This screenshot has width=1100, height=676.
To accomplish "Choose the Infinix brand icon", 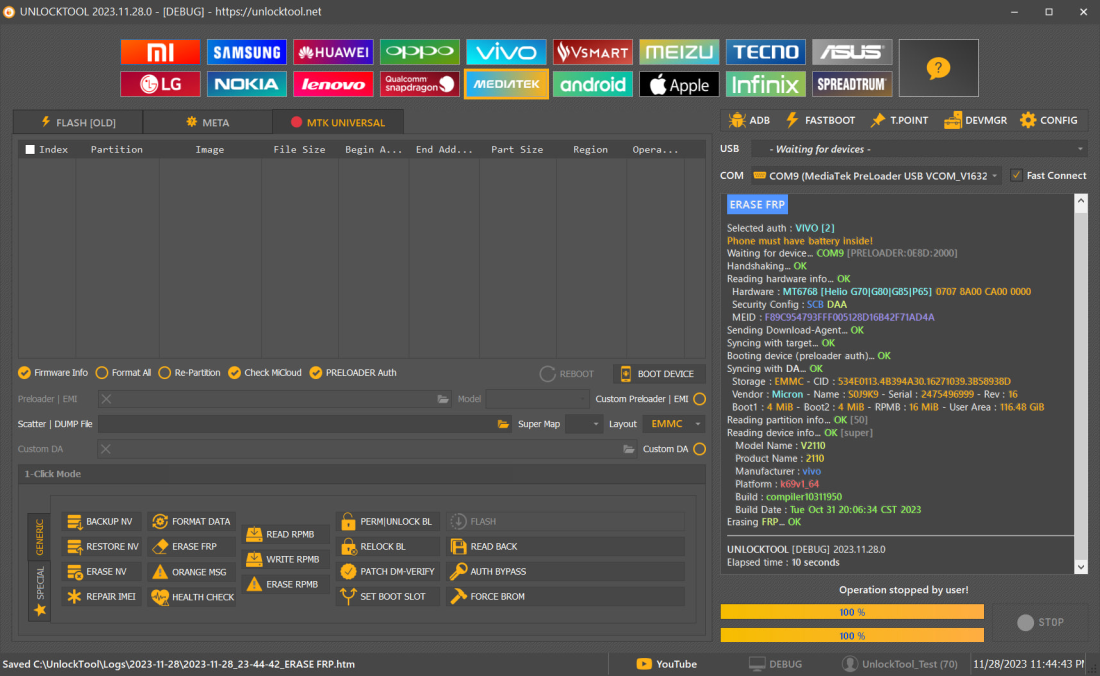I will point(765,84).
